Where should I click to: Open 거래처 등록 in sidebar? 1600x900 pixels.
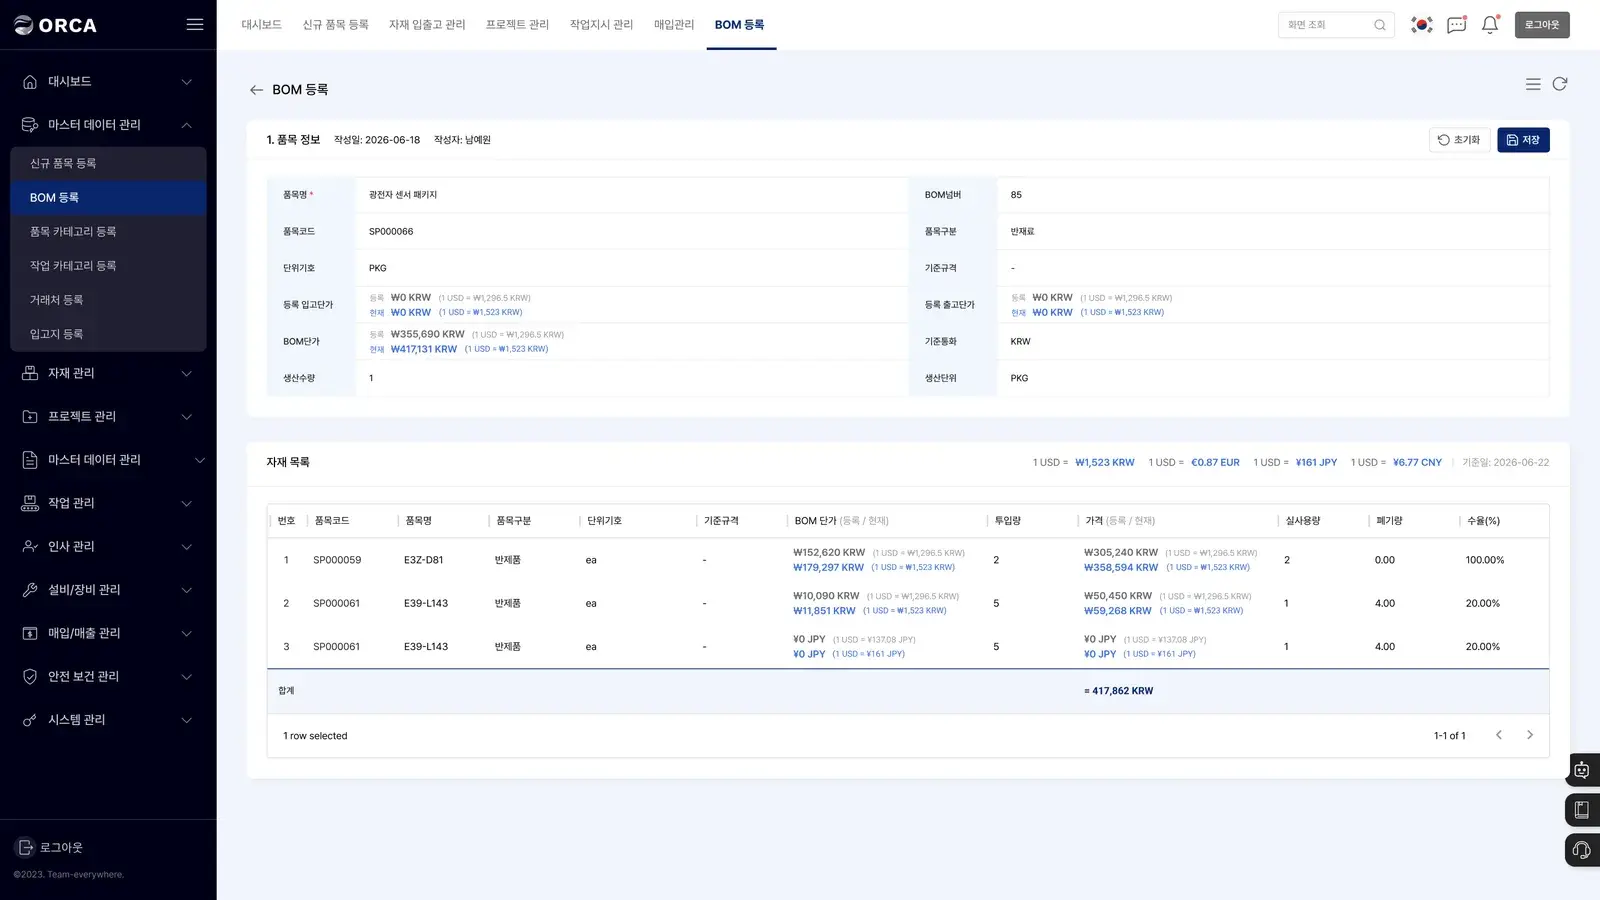pos(108,300)
